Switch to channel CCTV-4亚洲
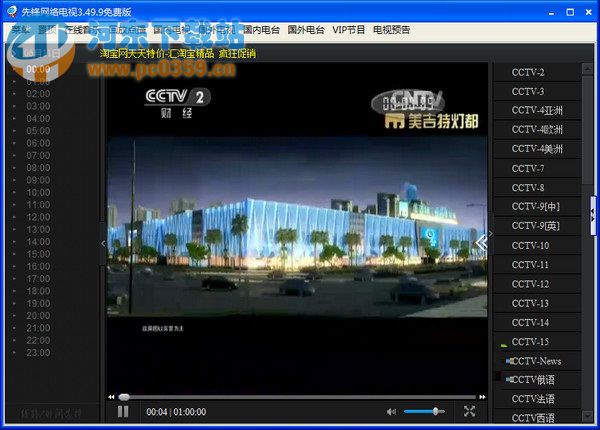 (x=537, y=111)
